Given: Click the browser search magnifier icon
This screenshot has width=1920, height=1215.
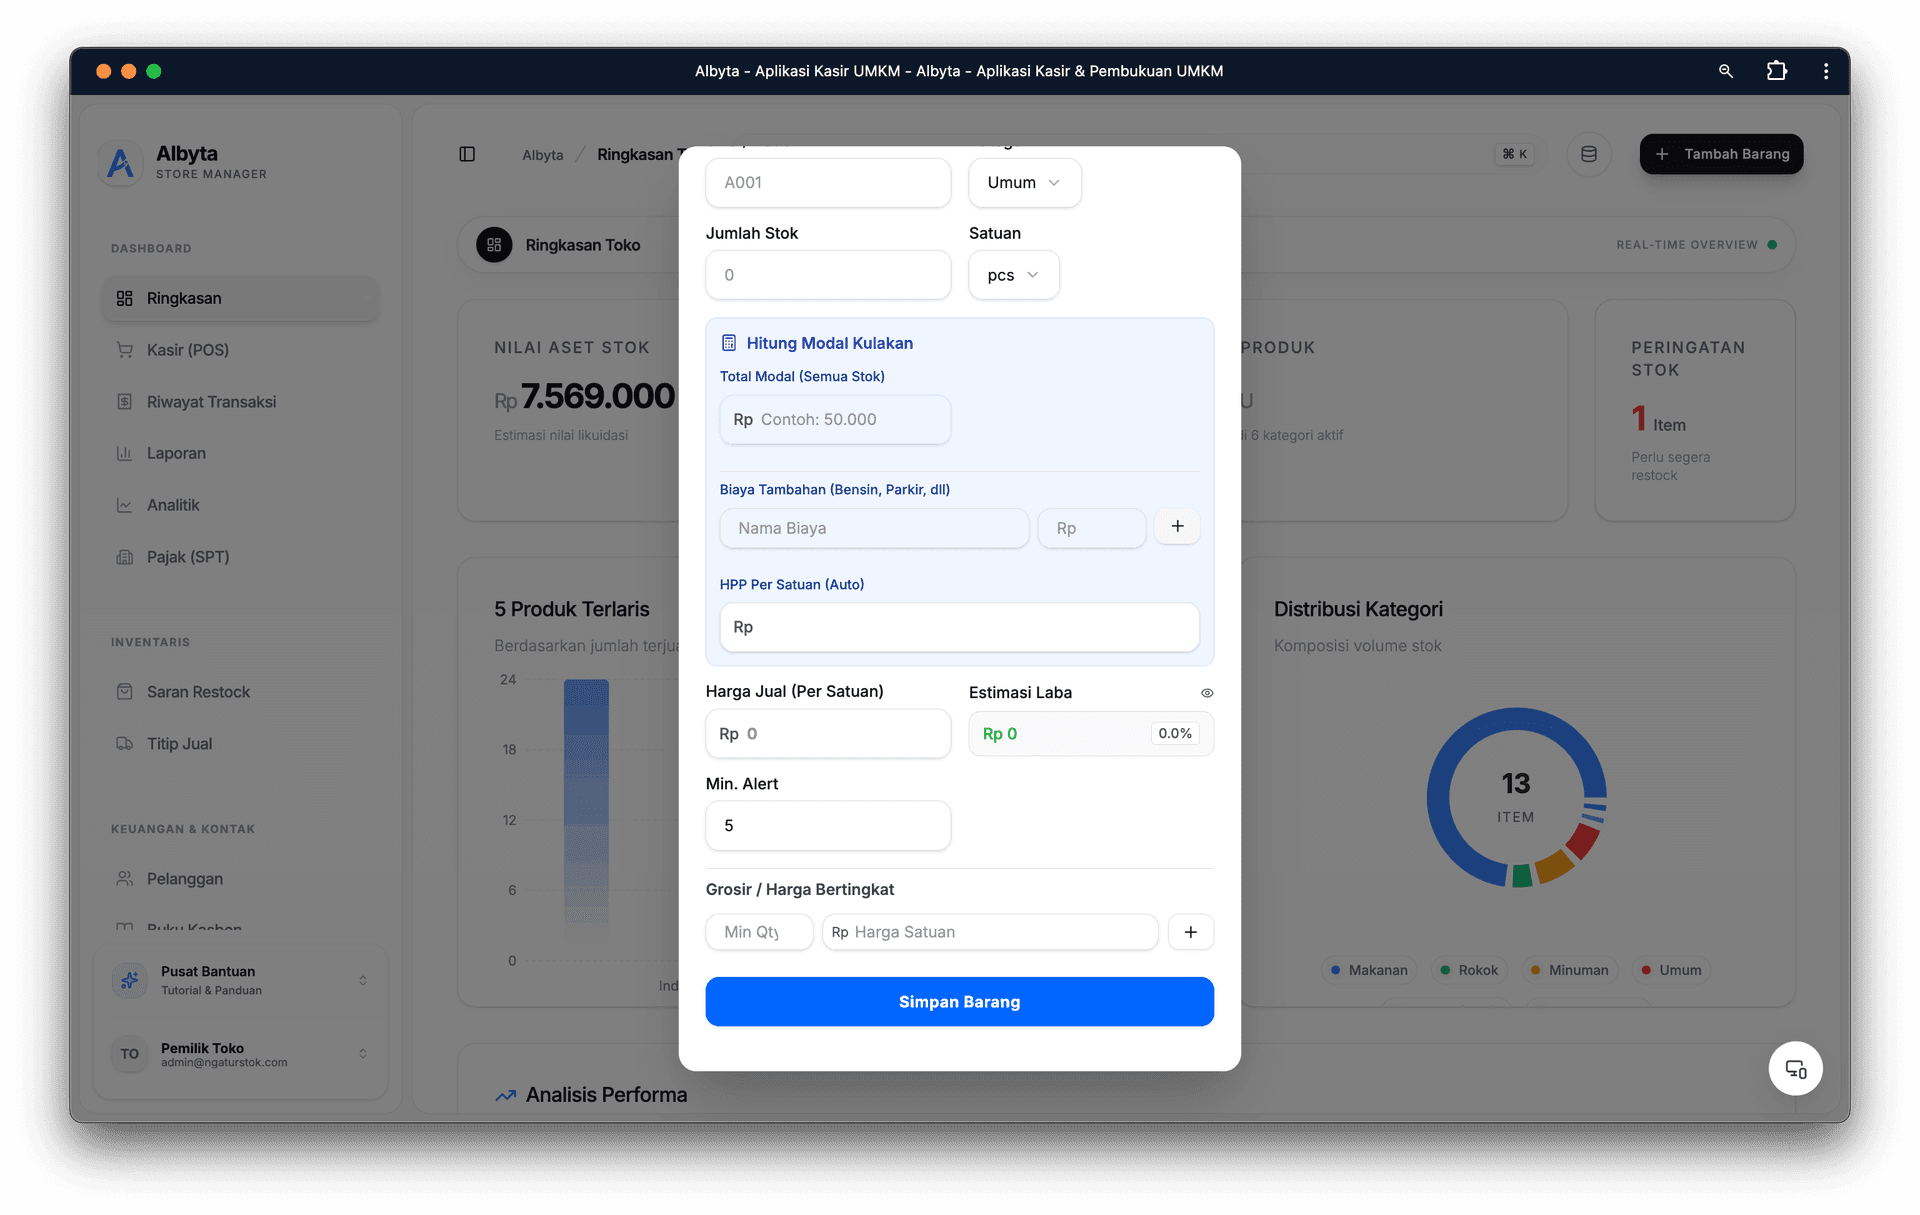Looking at the screenshot, I should 1725,71.
